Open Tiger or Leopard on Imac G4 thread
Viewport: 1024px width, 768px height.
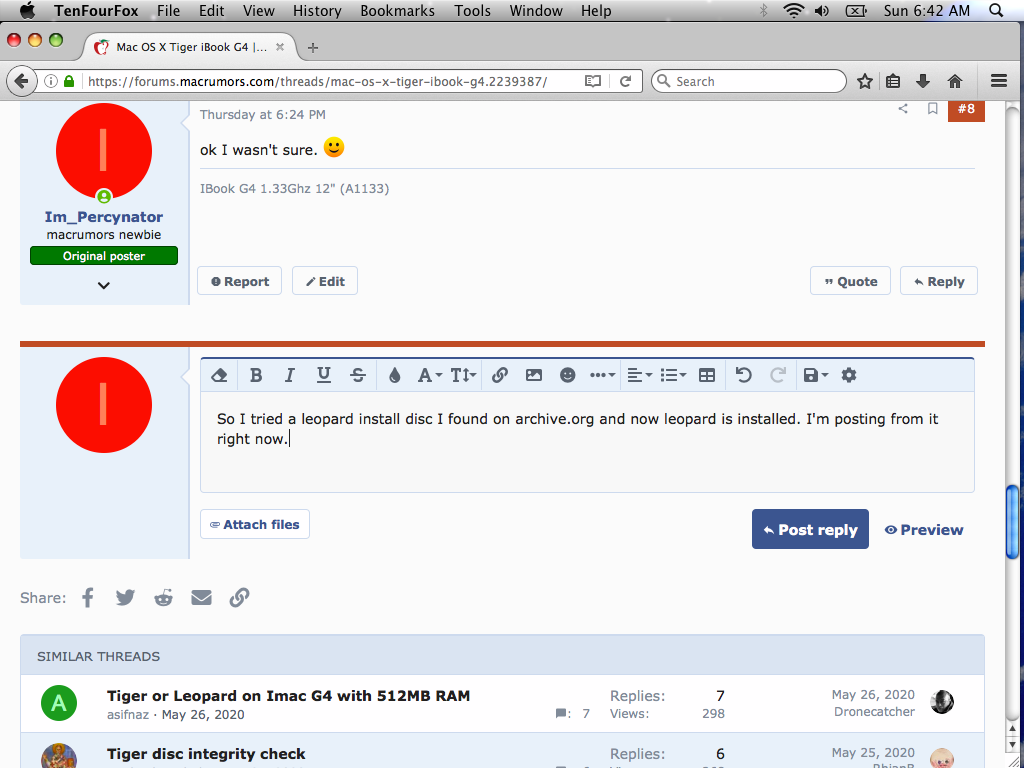pos(289,696)
